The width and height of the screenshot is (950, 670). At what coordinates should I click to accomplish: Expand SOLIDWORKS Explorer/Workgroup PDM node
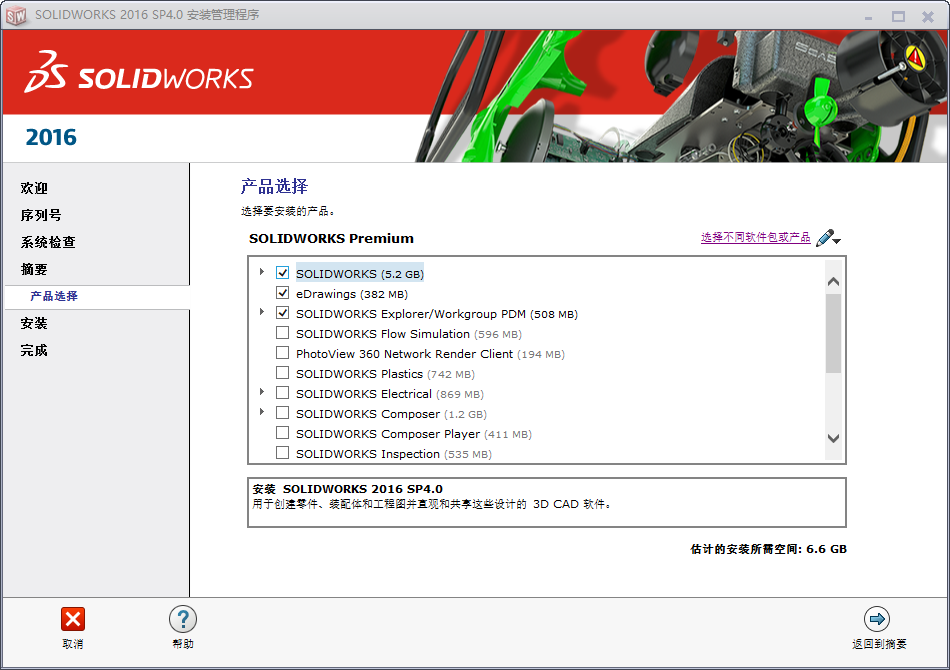coord(262,312)
